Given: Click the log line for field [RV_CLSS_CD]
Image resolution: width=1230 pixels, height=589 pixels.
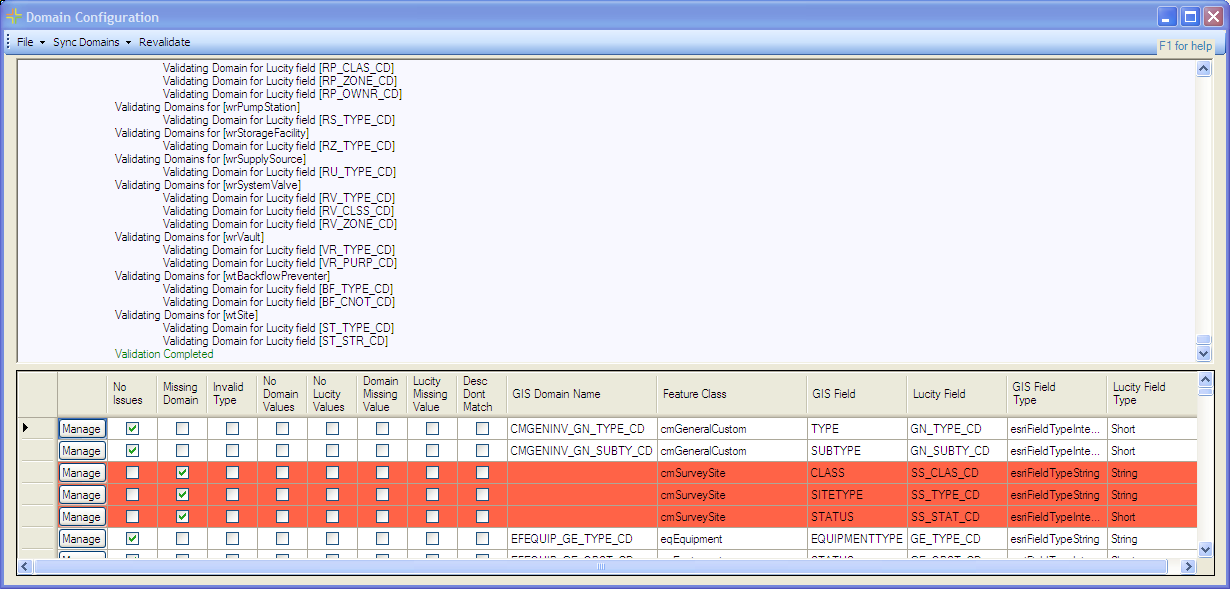Looking at the screenshot, I should coord(278,211).
